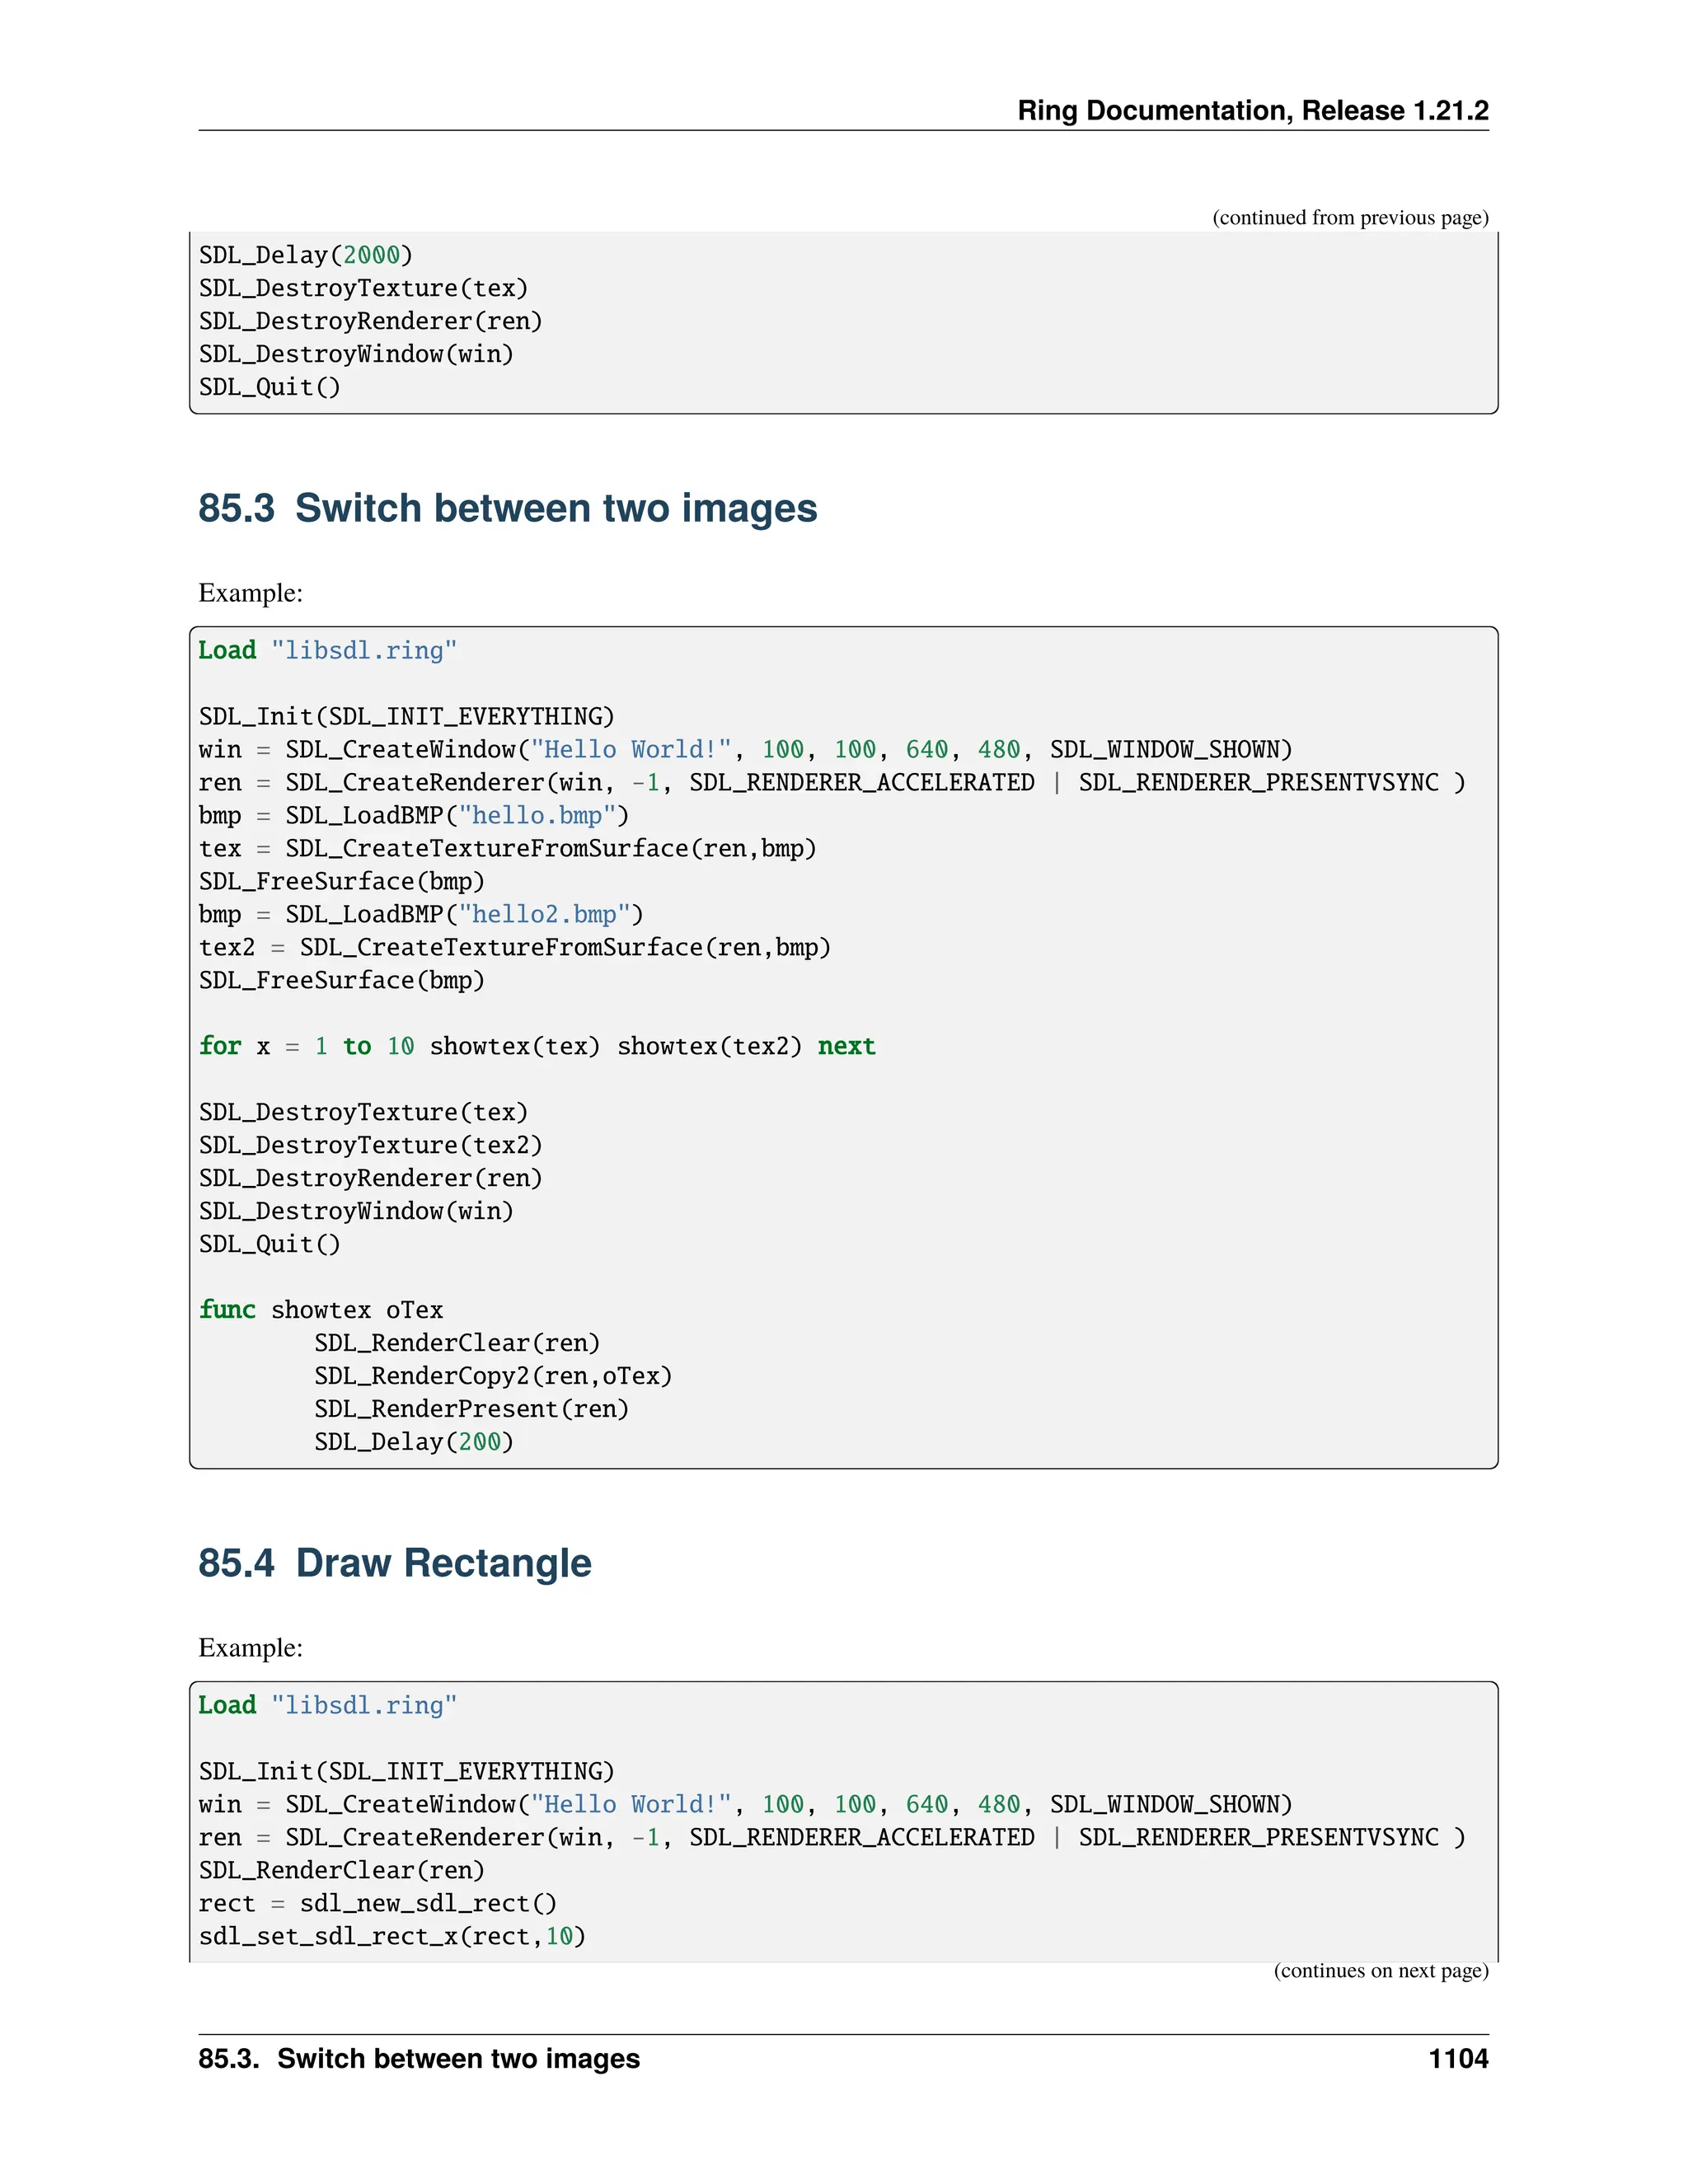Viewport: 1688px width, 2184px height.
Task: Click first 'Example:' label under section 85.3
Action: [x=250, y=593]
